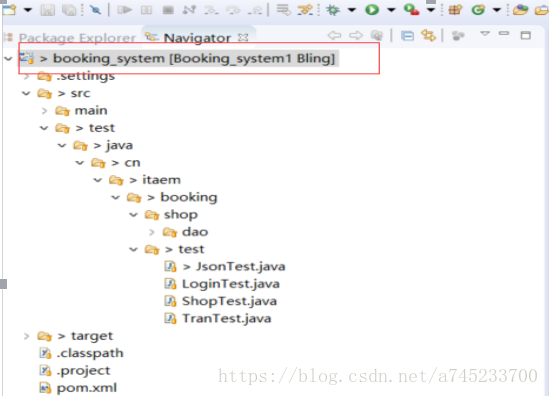549x396 pixels.
Task: Open the Run configurations dropdown arrow
Action: 391,10
